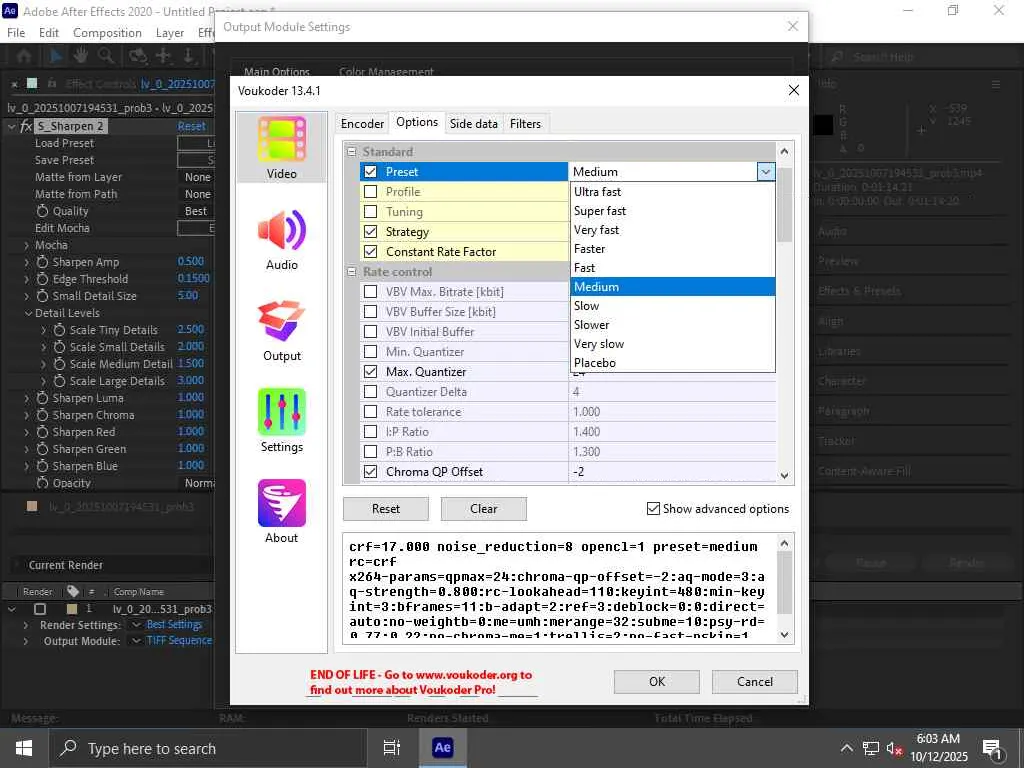Click the Preset dropdown arrow
The image size is (1024, 768).
[x=765, y=172]
